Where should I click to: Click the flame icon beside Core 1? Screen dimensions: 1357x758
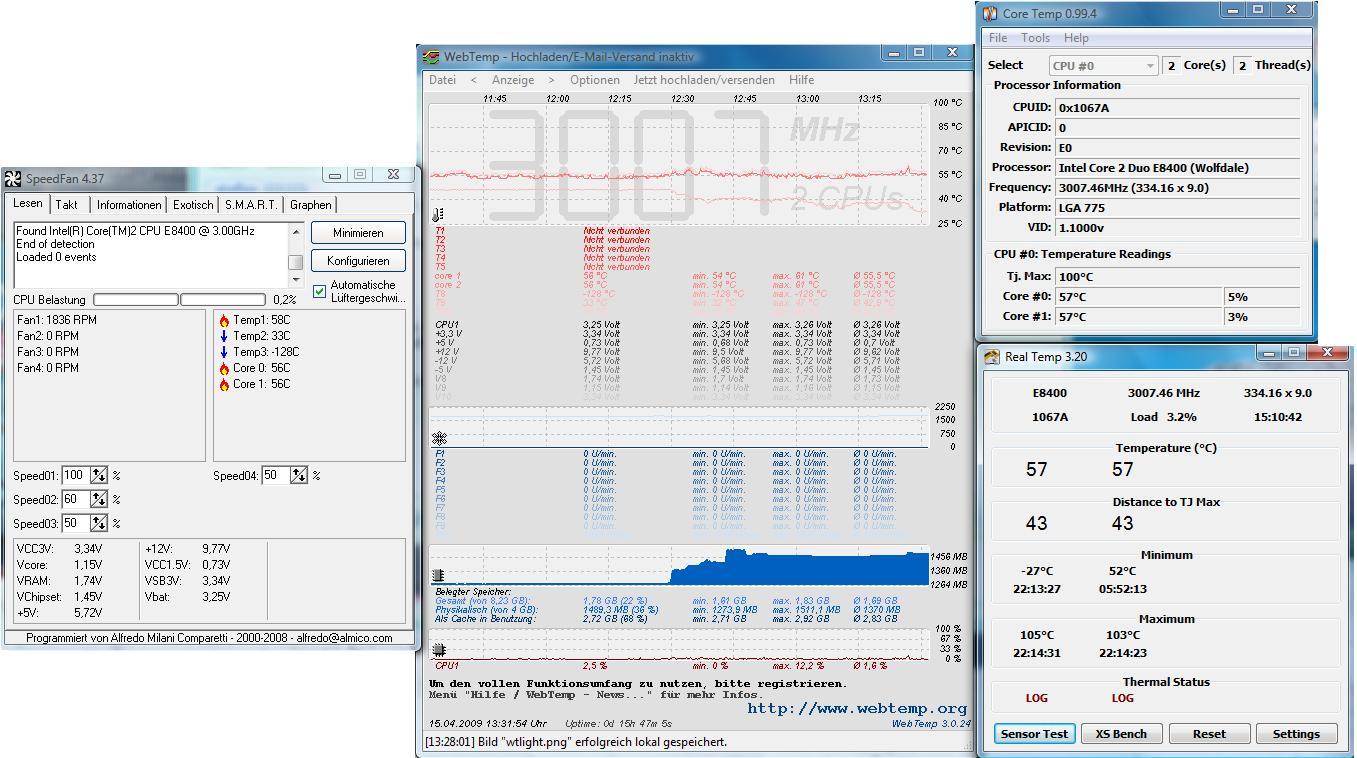pos(224,384)
